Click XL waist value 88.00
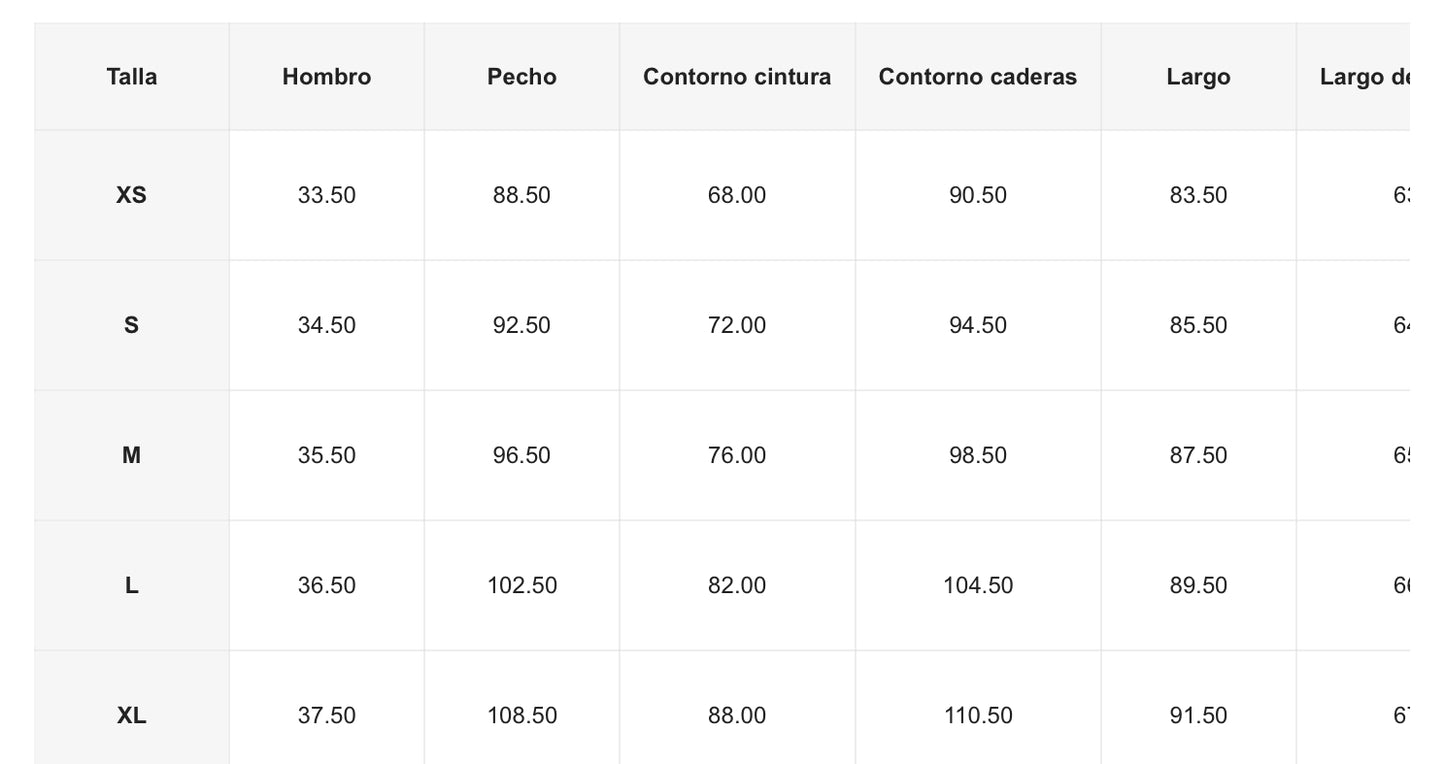The height and width of the screenshot is (764, 1445). (737, 715)
